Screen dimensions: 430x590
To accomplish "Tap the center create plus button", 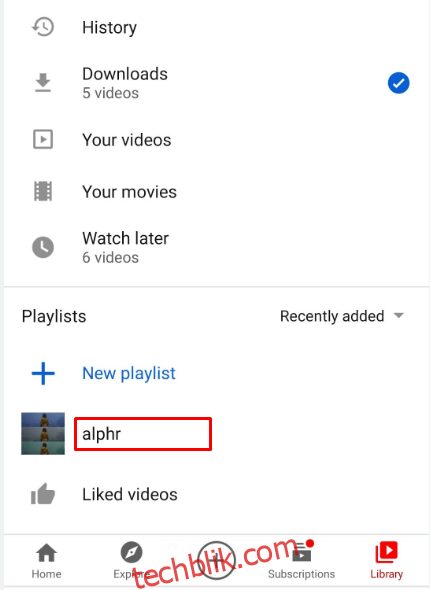I will pyautogui.click(x=216, y=560).
